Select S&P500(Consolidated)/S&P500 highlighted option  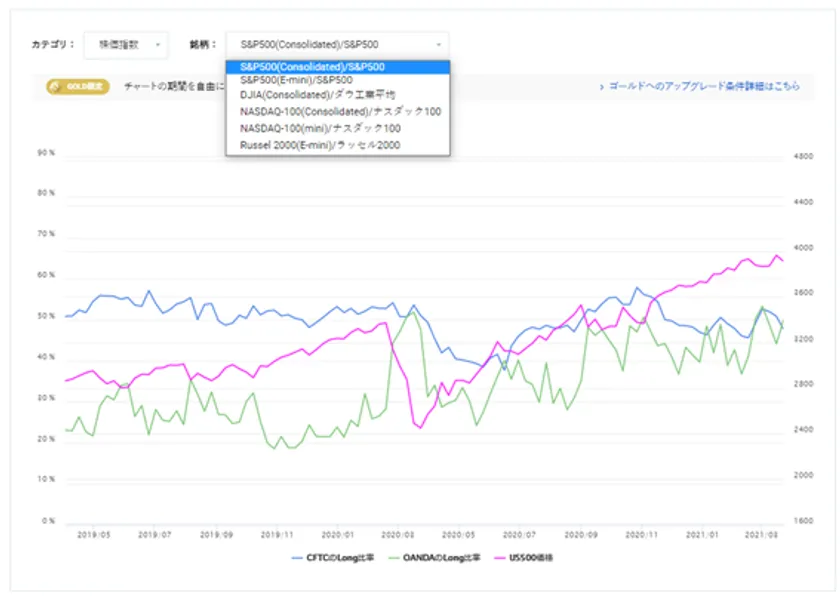312,67
